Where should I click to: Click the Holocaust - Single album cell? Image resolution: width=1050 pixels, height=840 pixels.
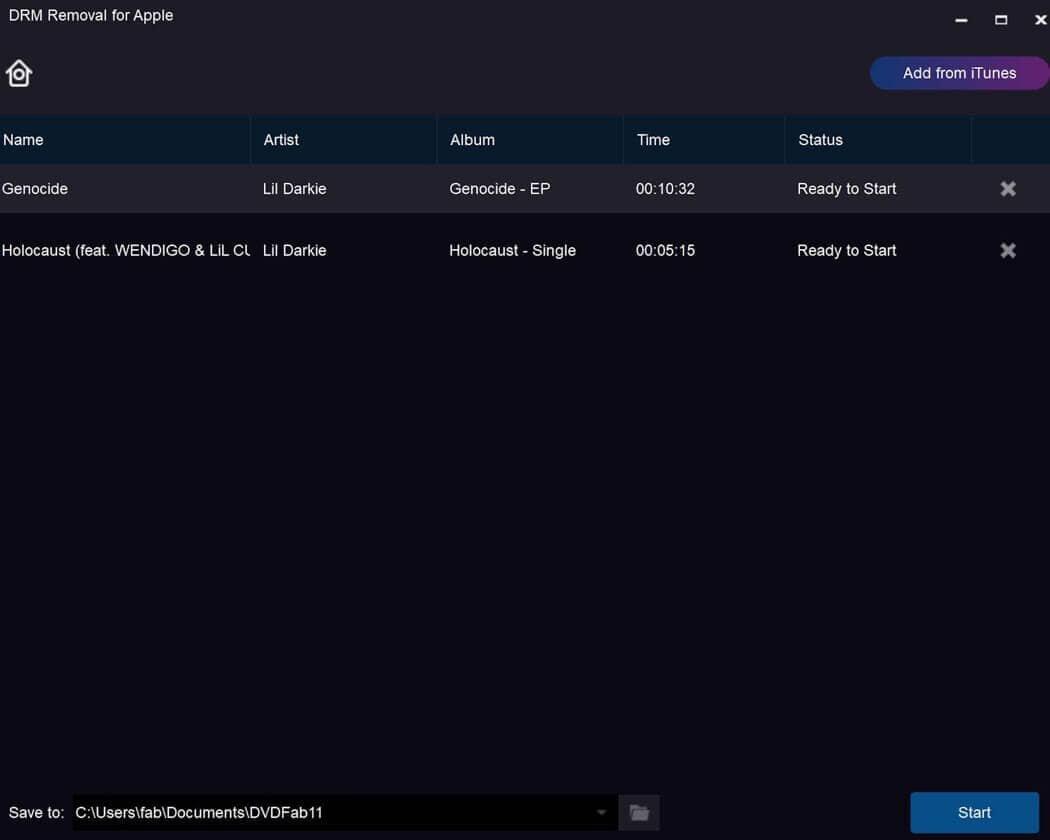512,251
